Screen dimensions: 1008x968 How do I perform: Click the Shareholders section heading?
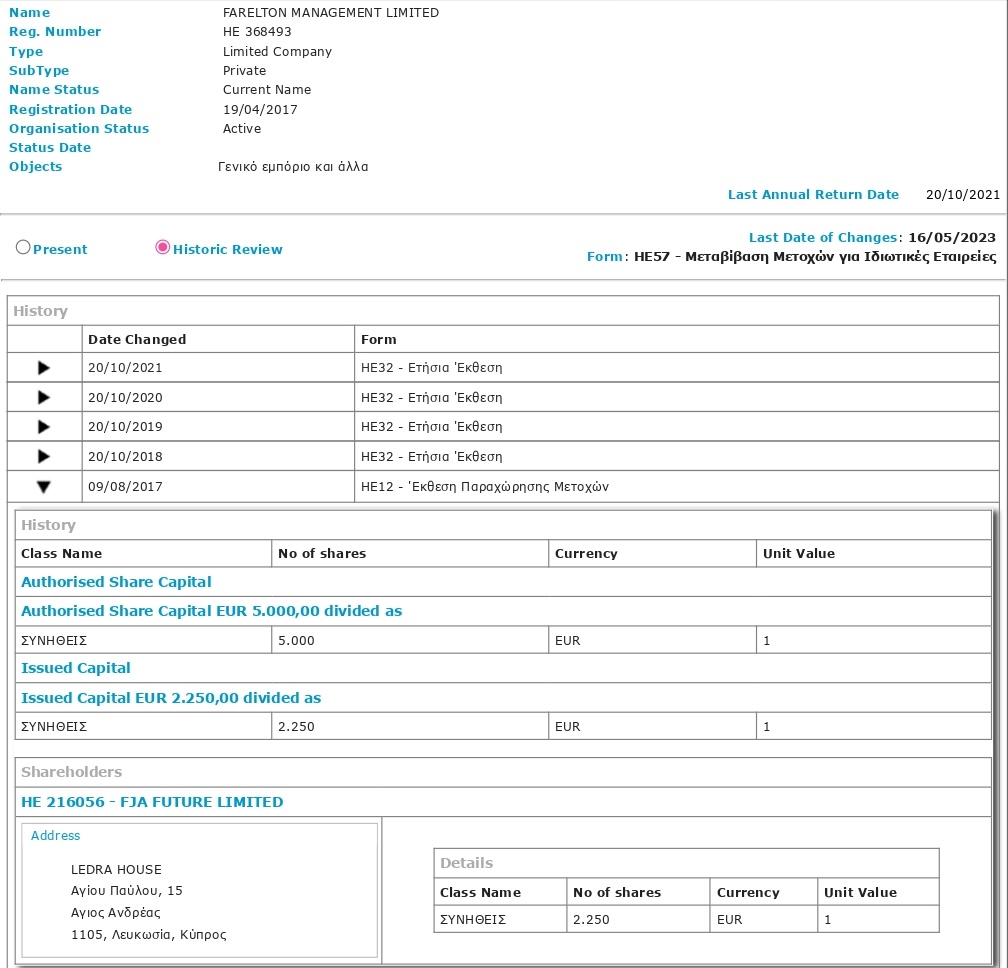coord(71,772)
